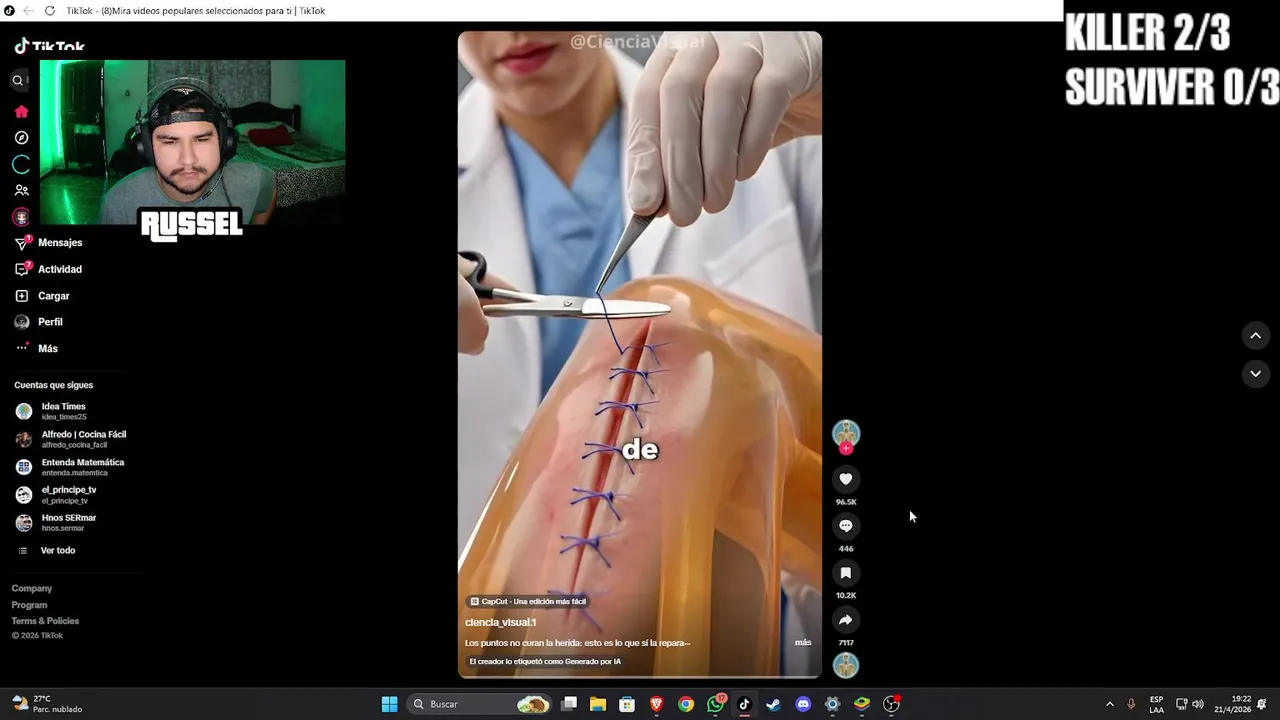Open WhatsApp from taskbar

(715, 704)
